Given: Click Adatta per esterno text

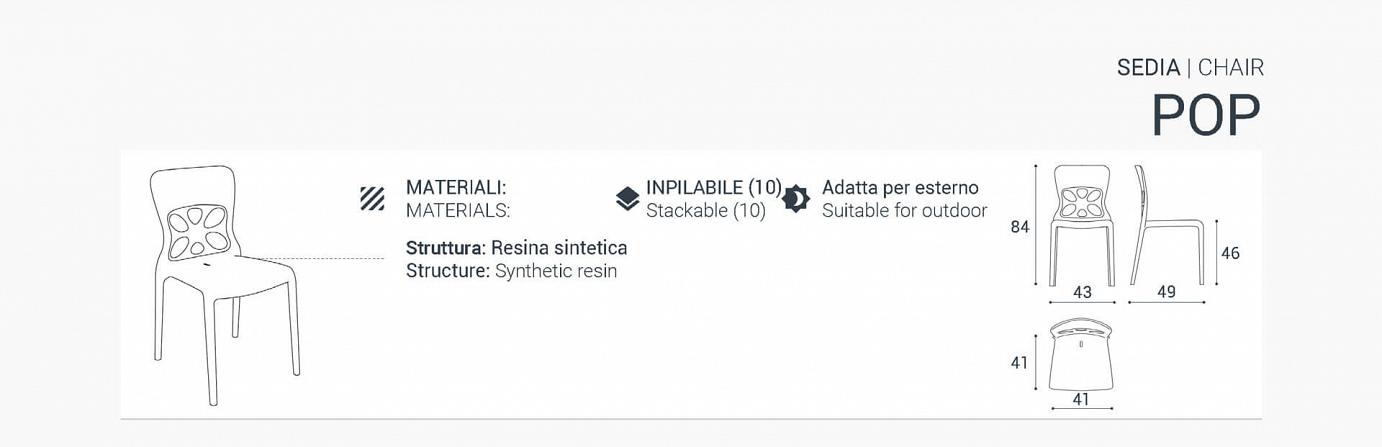Looking at the screenshot, I should (900, 188).
